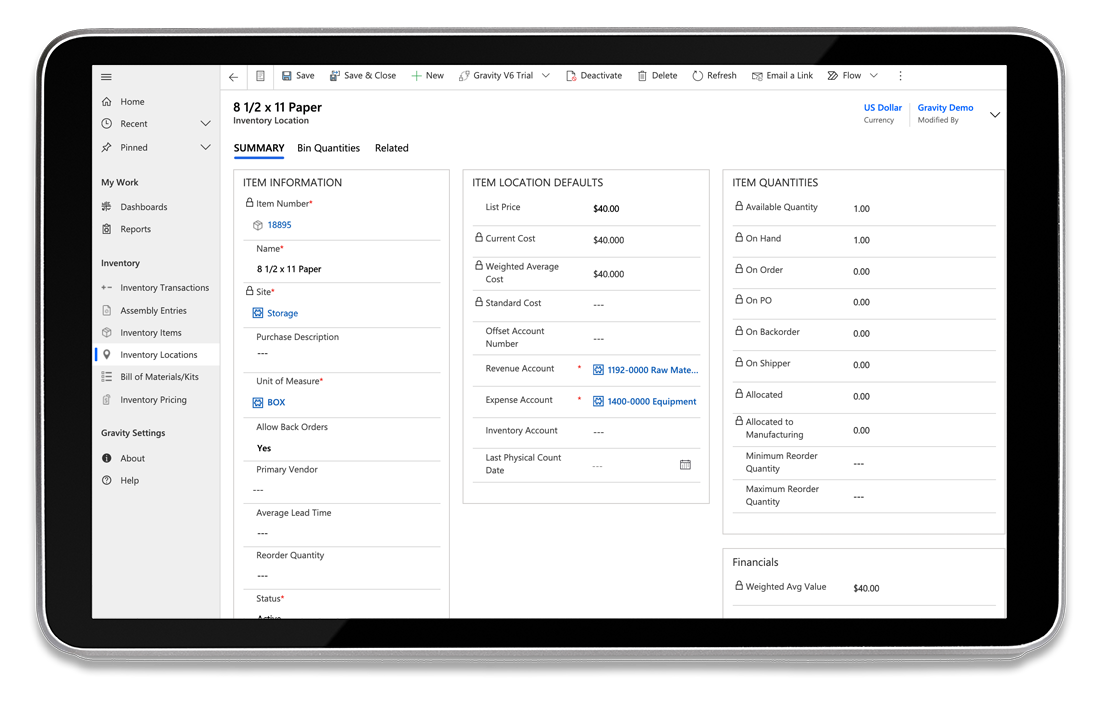Click Save & Close
Screen dimensions: 1100x720
pyautogui.click(x=363, y=76)
